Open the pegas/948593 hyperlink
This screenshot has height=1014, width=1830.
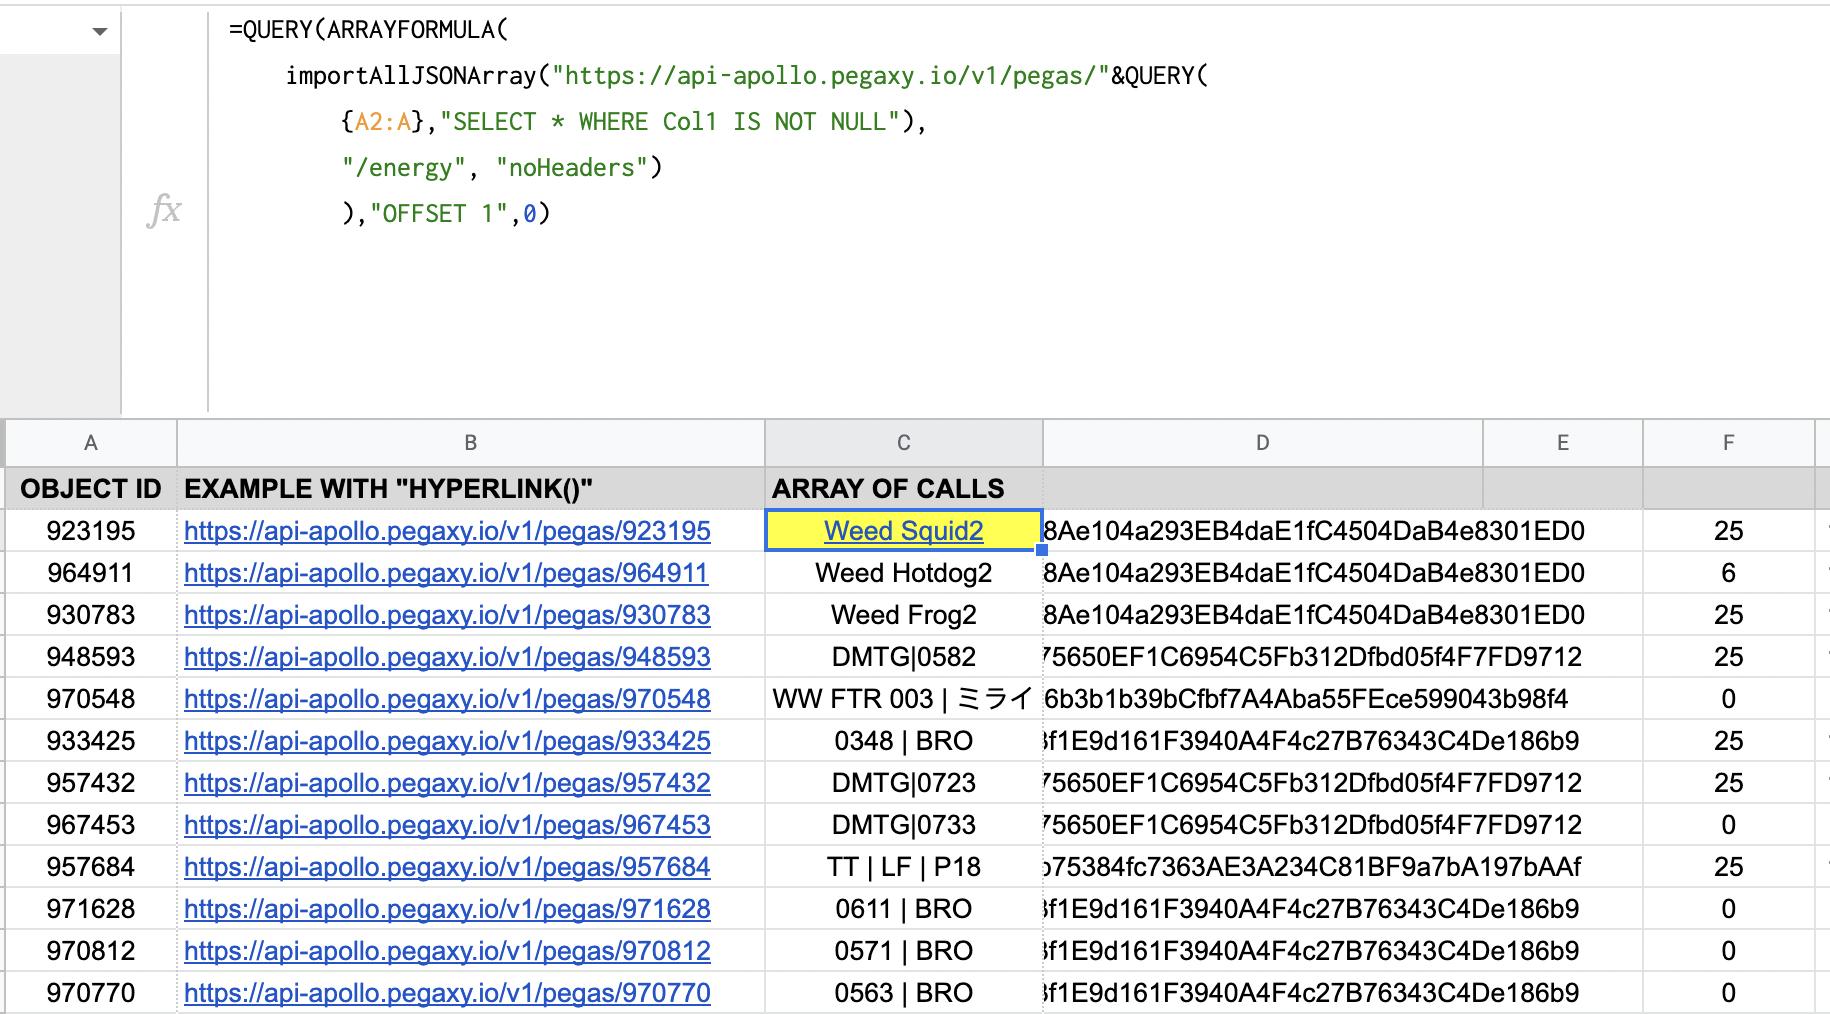pos(447,657)
